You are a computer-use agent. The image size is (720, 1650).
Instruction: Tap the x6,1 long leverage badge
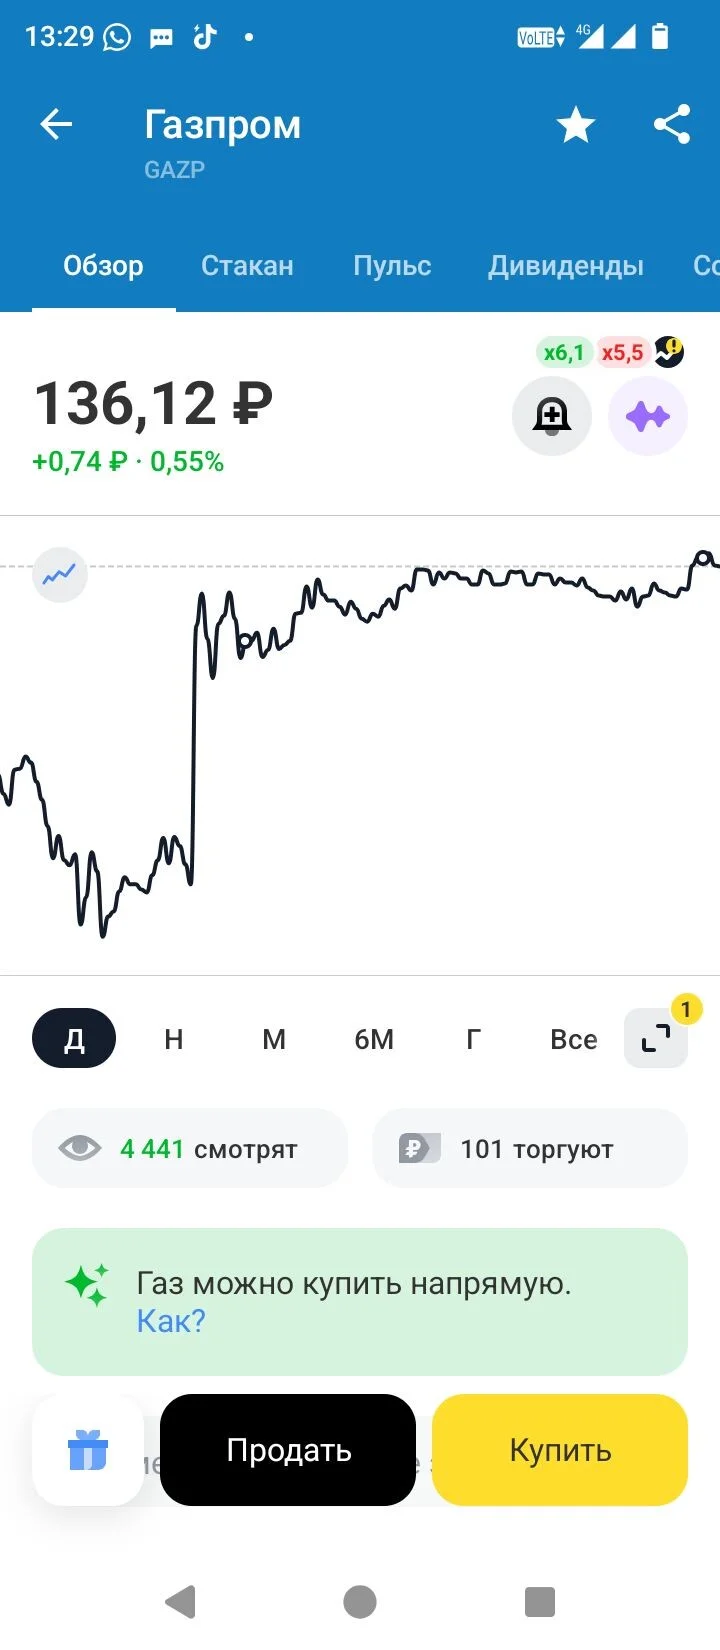[x=564, y=352]
